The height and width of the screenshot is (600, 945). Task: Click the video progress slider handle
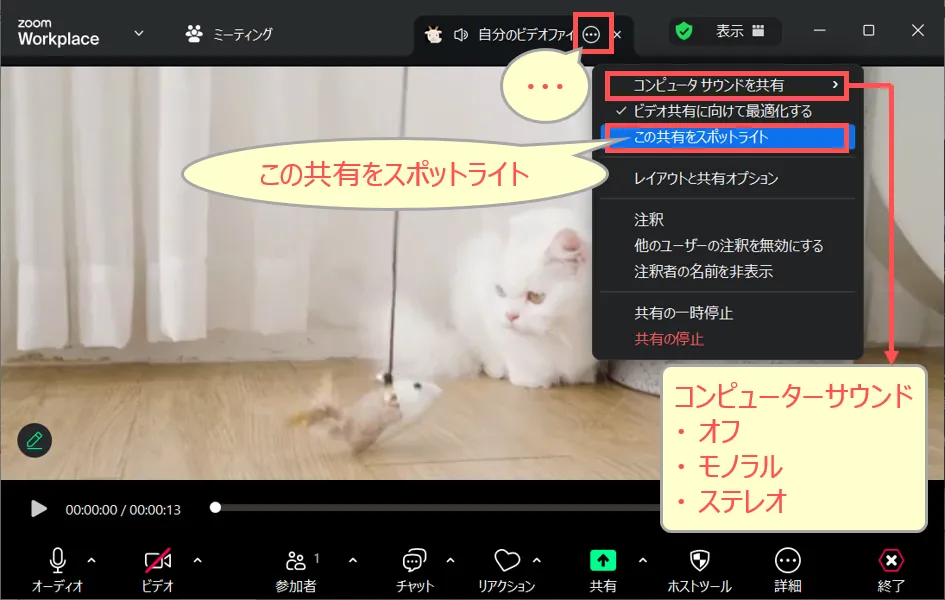[215, 508]
